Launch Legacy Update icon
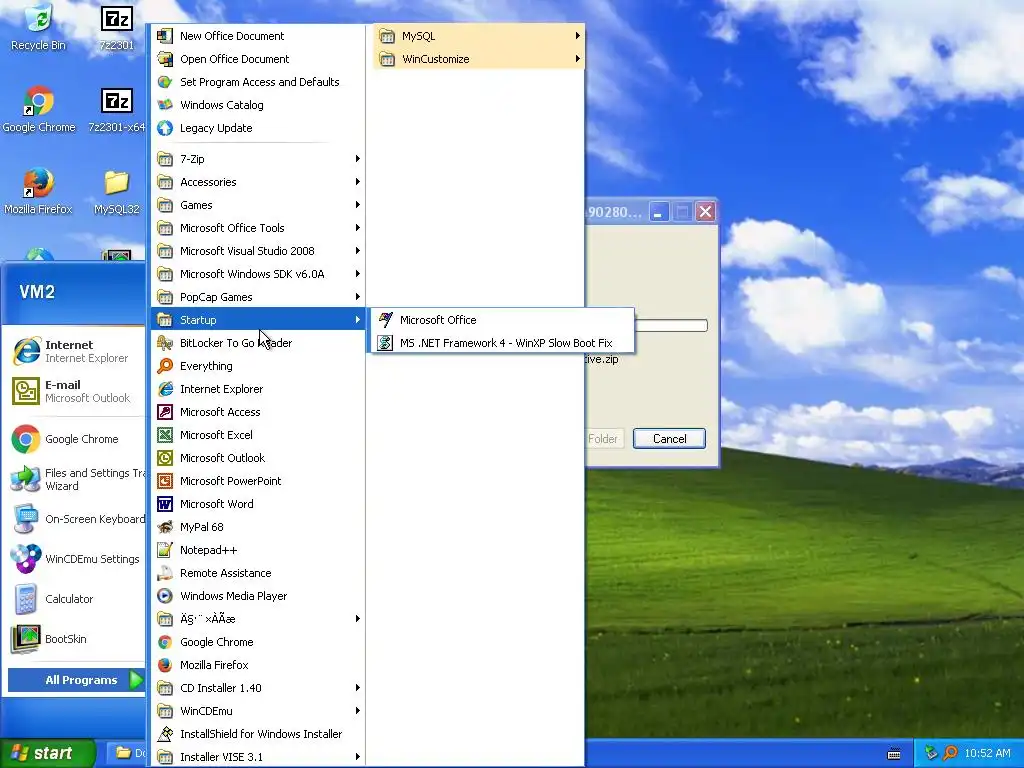 (x=165, y=128)
